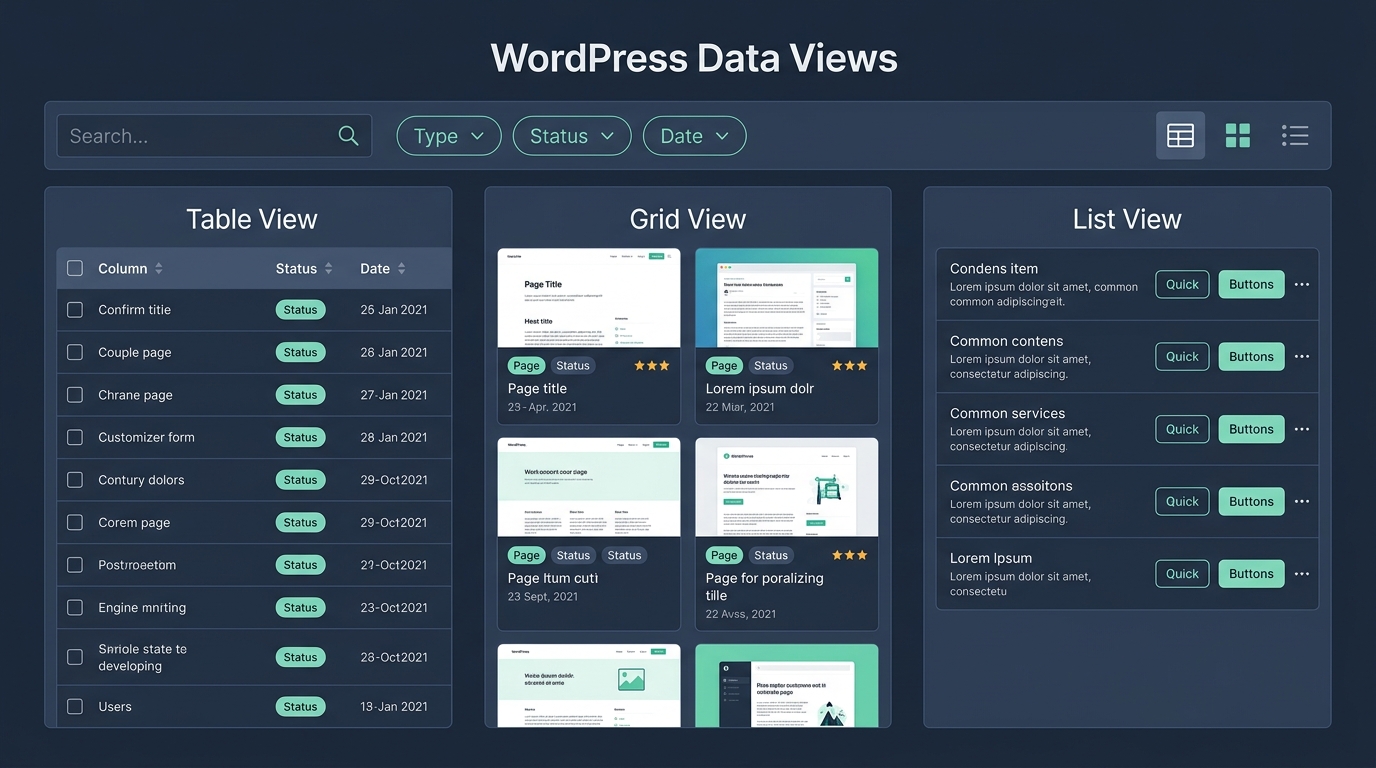Sort table using Status header arrows
The width and height of the screenshot is (1376, 768).
click(327, 269)
